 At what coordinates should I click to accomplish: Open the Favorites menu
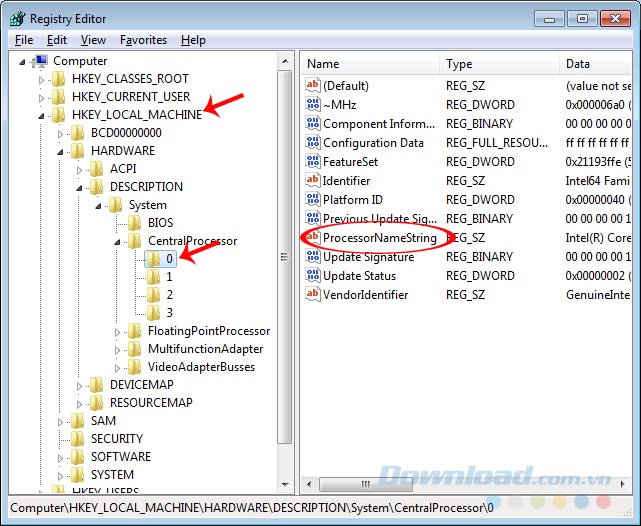pyautogui.click(x=143, y=40)
